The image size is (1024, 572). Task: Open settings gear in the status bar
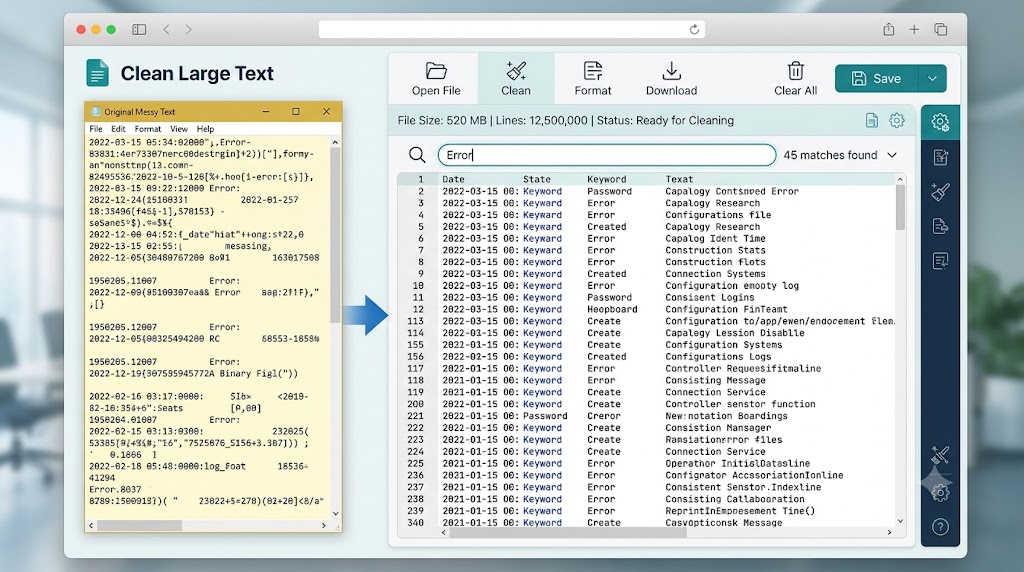[897, 120]
